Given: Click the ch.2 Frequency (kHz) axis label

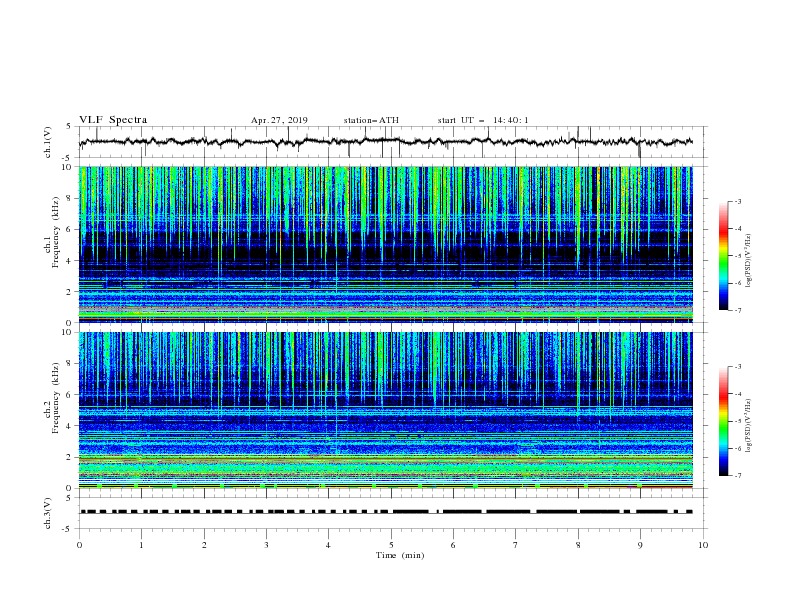Looking at the screenshot, I should pyautogui.click(x=52, y=398).
